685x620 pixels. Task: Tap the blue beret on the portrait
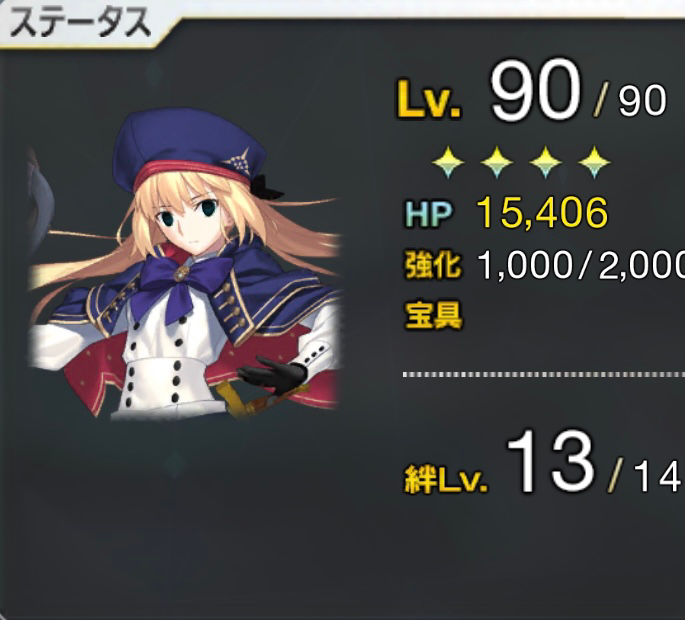[x=192, y=149]
